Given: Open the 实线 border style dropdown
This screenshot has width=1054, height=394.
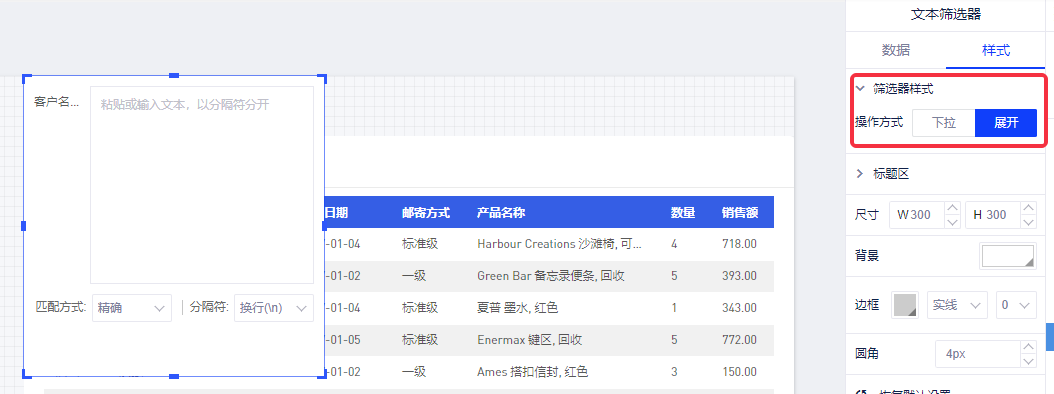Looking at the screenshot, I should 957,305.
